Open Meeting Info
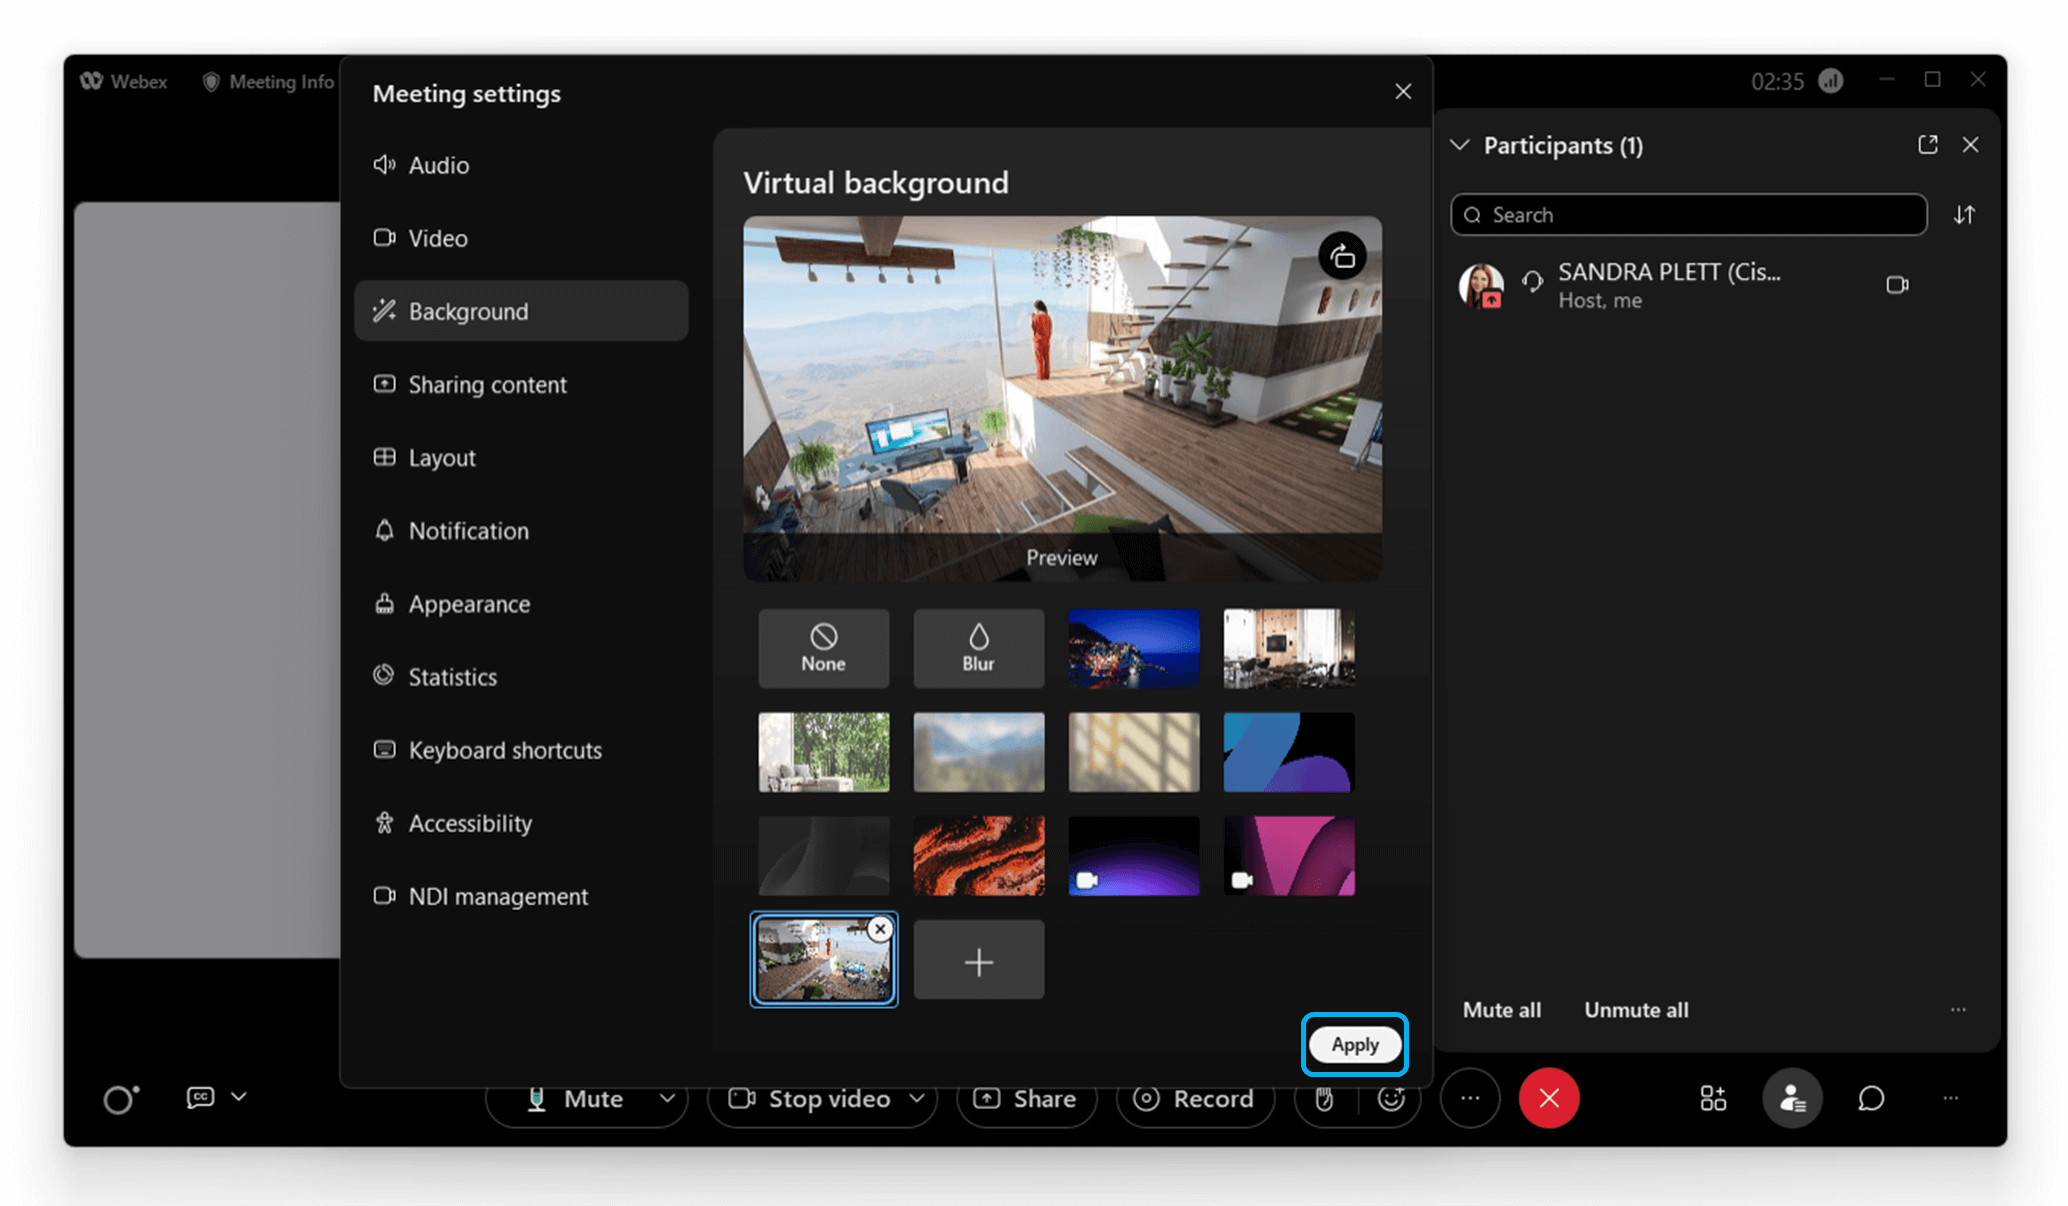Image resolution: width=2068 pixels, height=1206 pixels. click(268, 81)
